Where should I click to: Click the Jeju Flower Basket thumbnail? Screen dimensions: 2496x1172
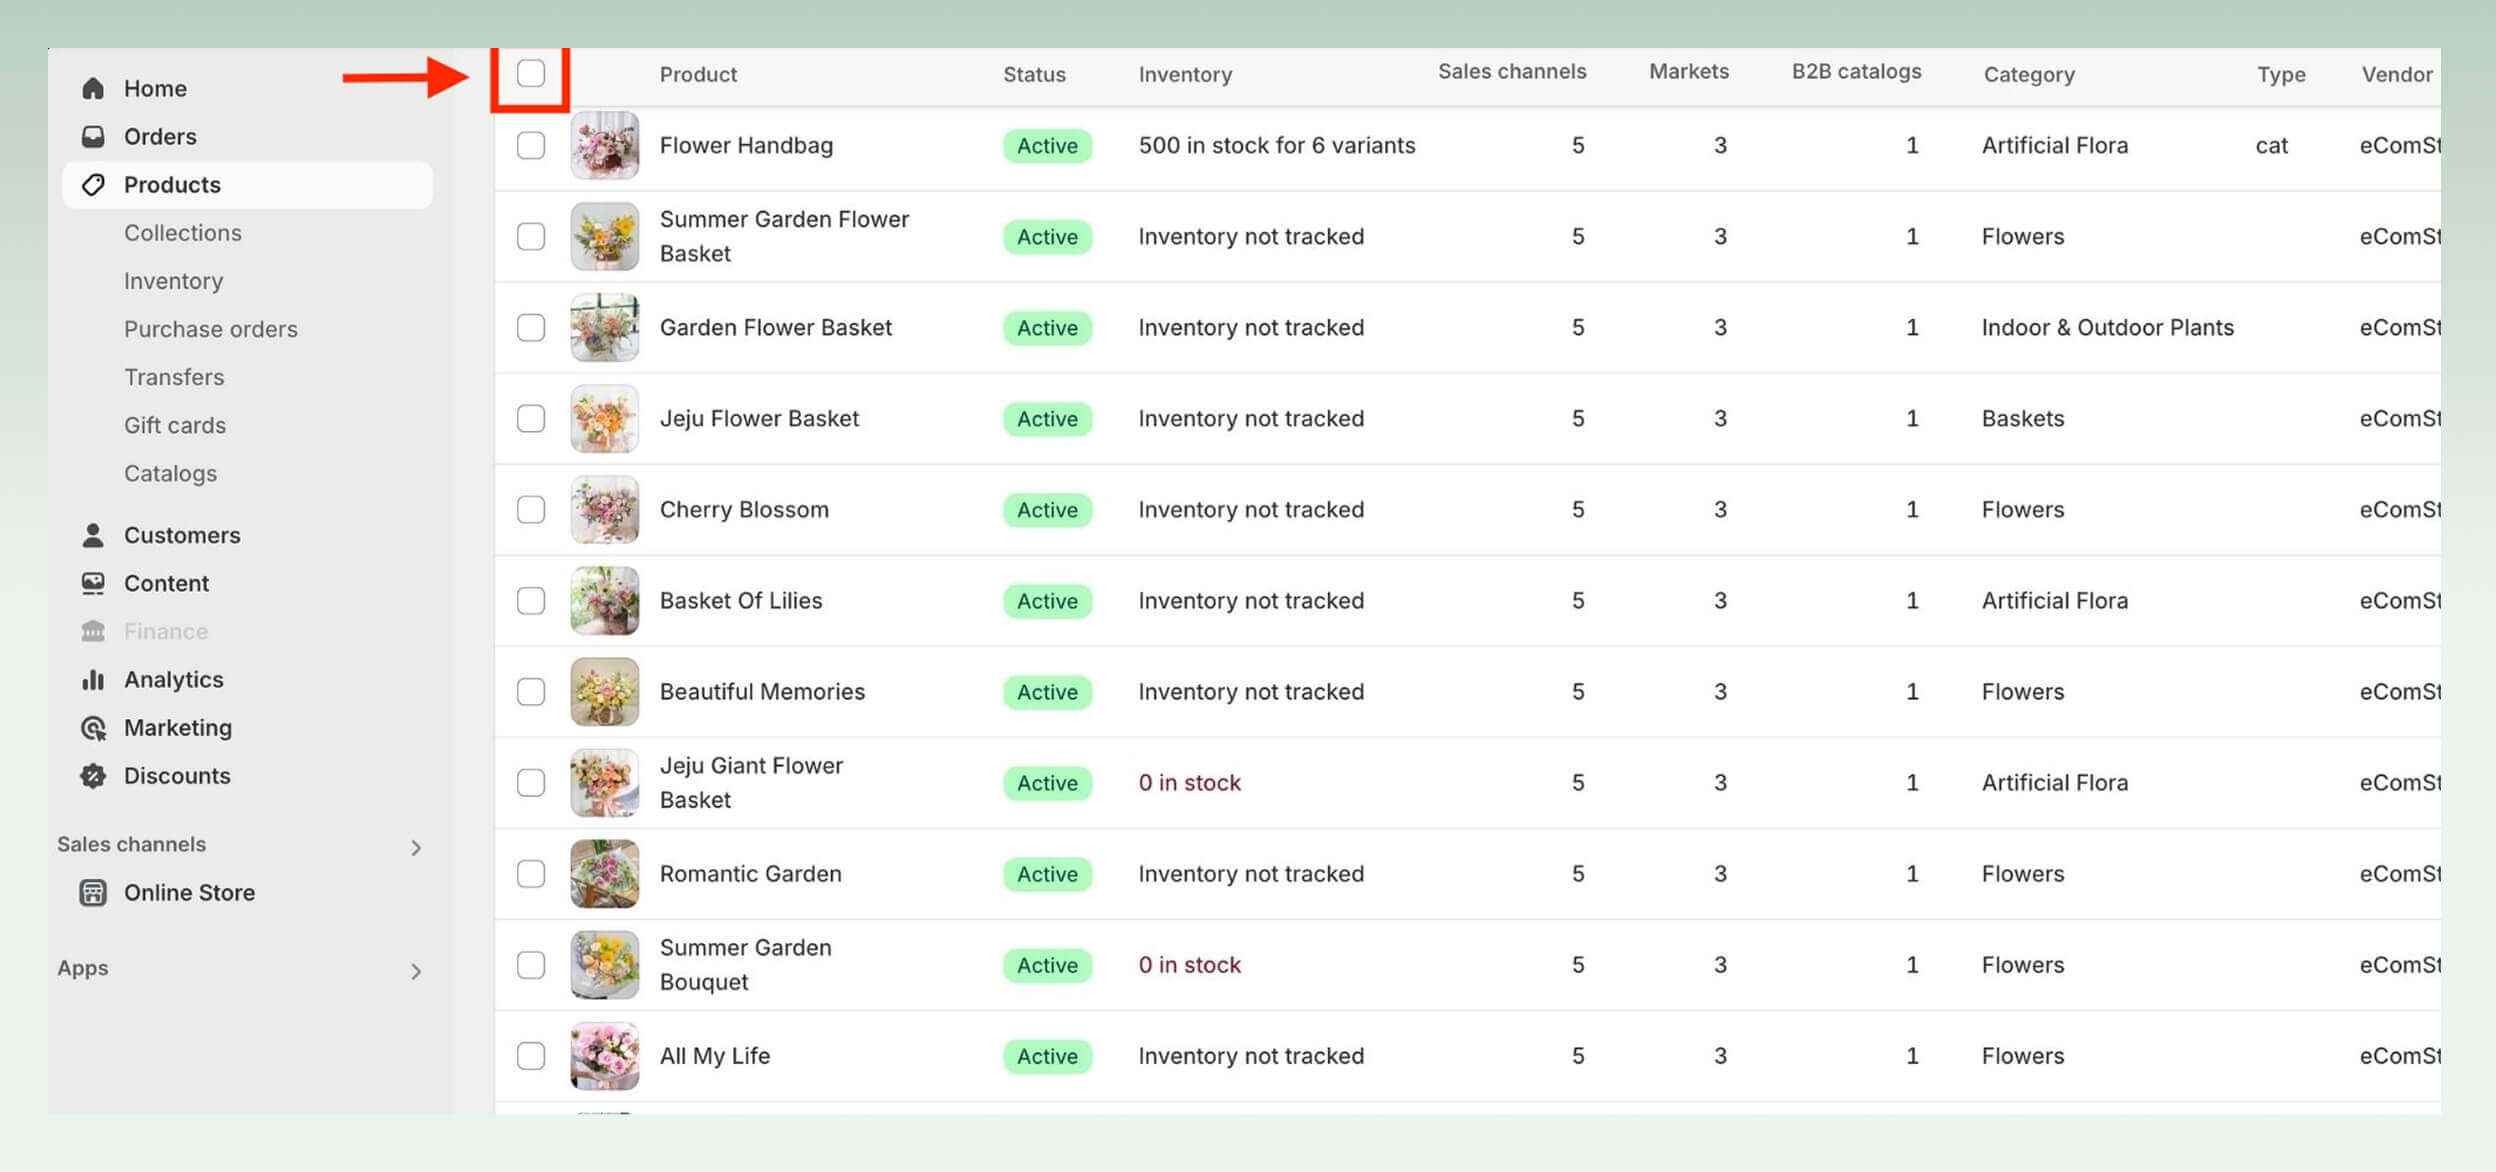pyautogui.click(x=604, y=418)
